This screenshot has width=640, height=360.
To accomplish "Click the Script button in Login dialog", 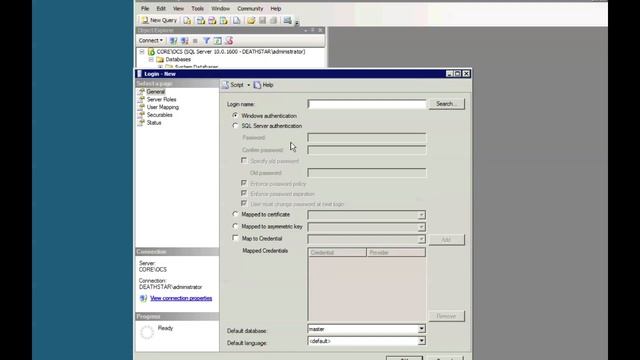I will [233, 85].
